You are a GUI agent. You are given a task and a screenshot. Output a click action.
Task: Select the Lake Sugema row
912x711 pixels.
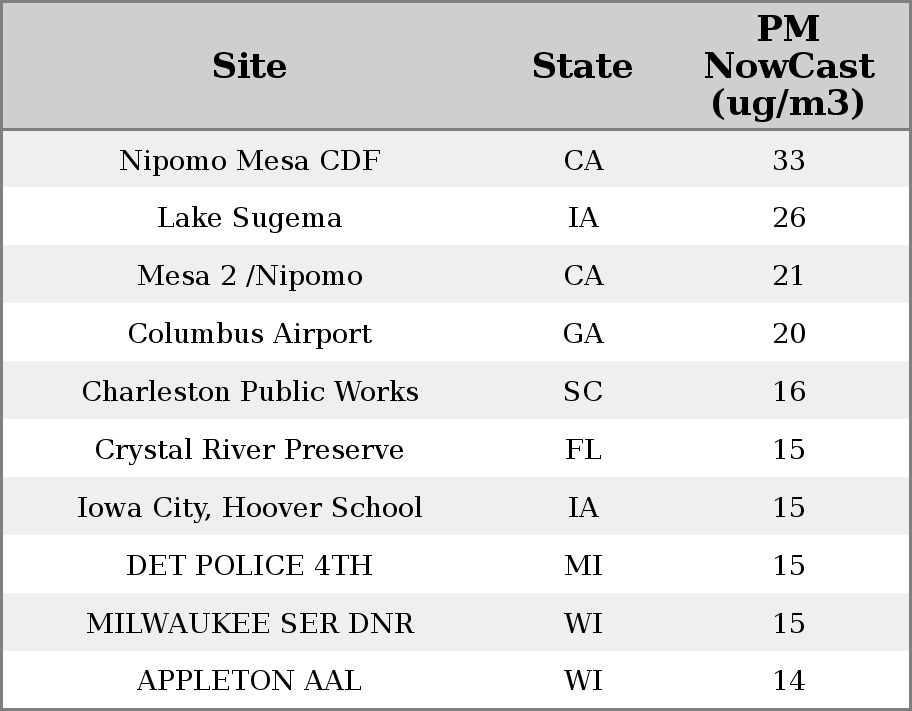250,218
